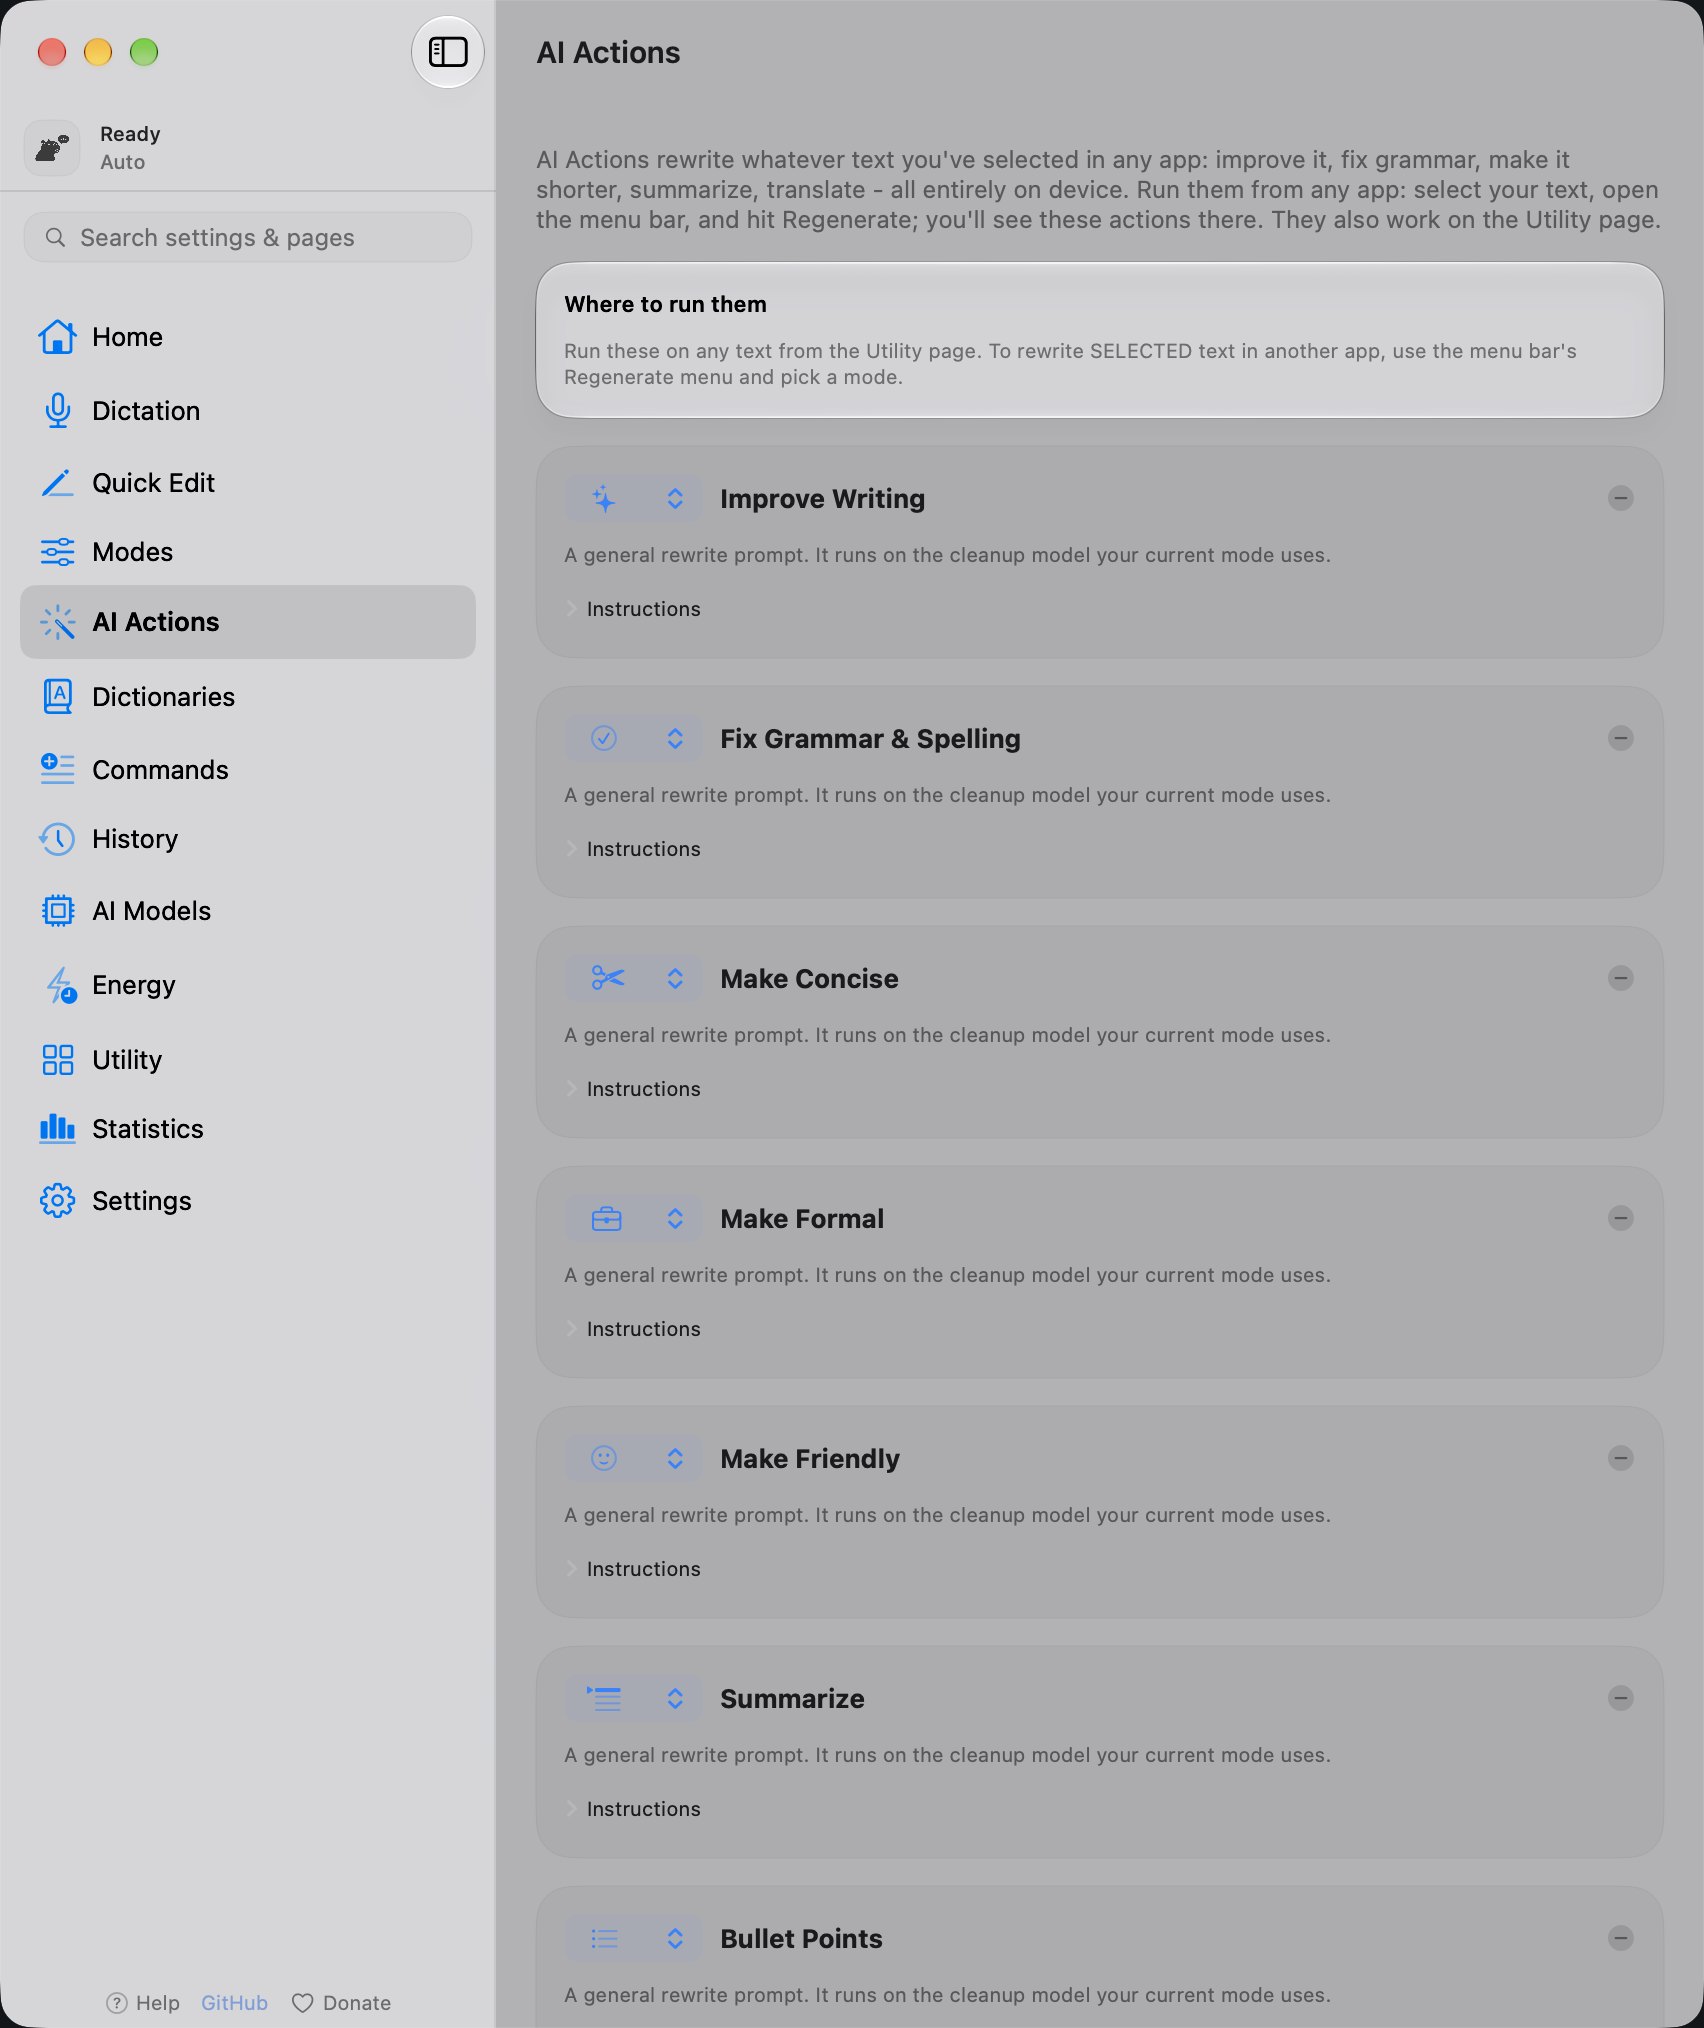Expand Instructions under Make Concise
The width and height of the screenshot is (1704, 2028).
[633, 1089]
